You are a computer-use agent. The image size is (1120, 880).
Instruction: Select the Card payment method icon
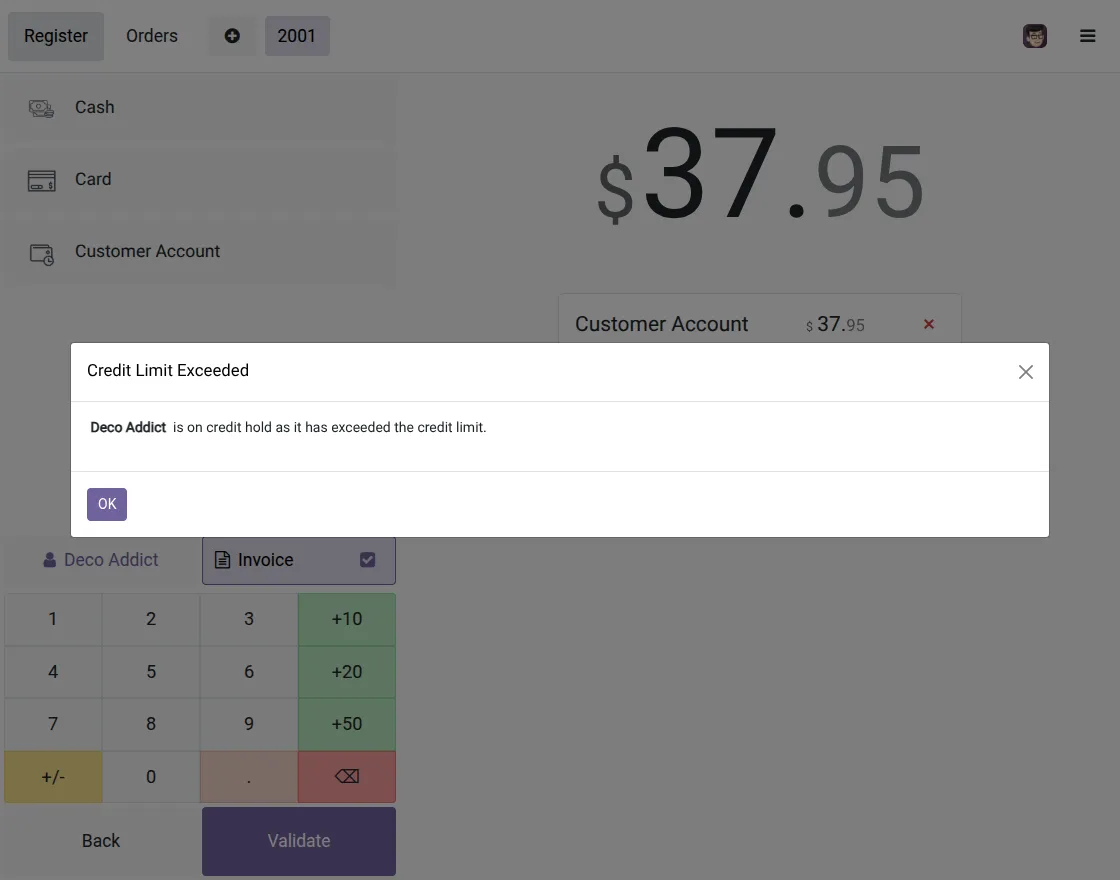click(x=40, y=179)
